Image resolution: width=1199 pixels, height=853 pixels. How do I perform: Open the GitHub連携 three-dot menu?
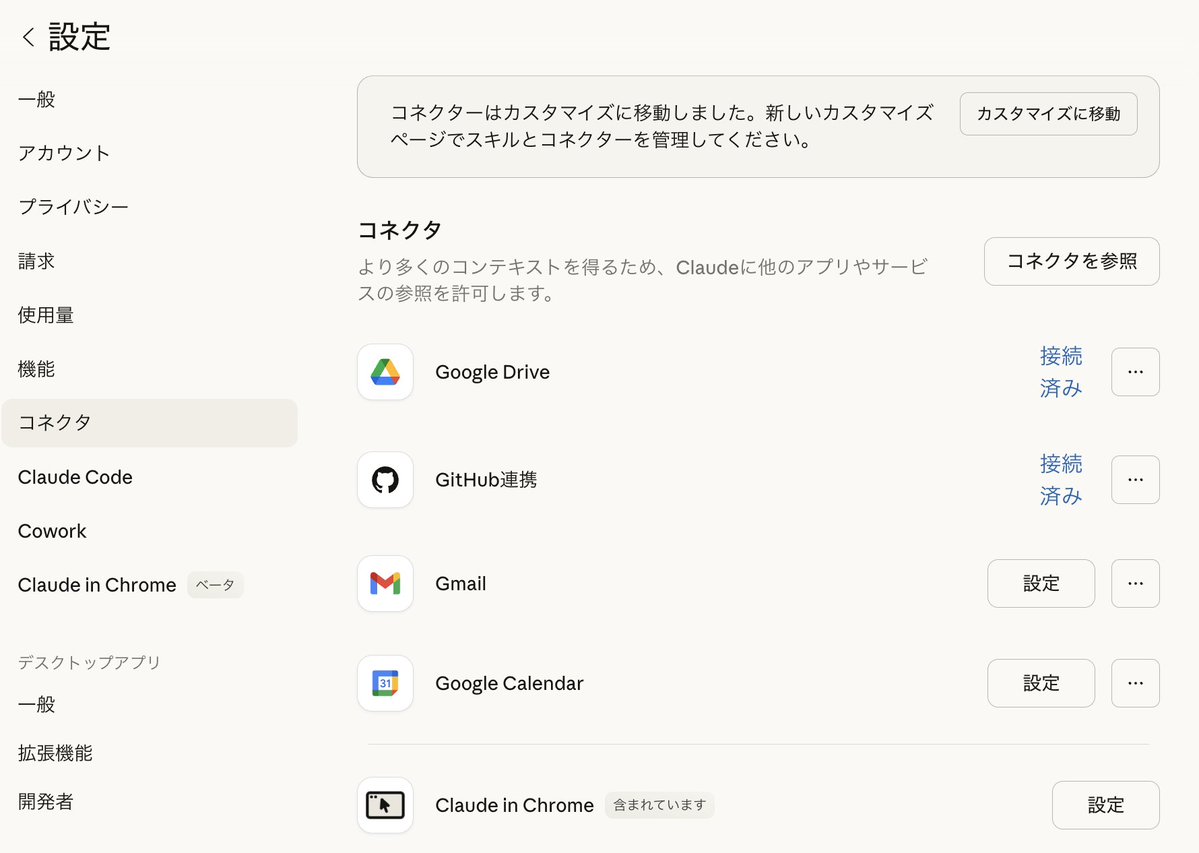(1135, 479)
